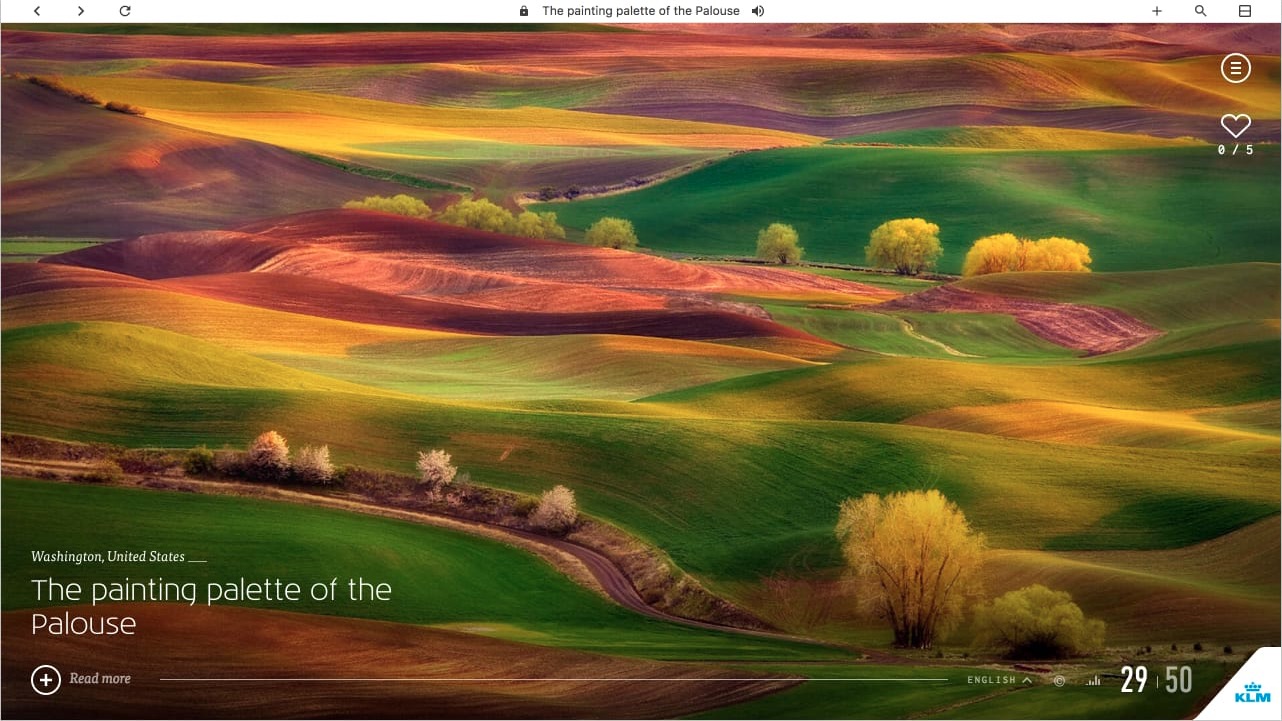Click the circled plus Read more icon
The image size is (1282, 721).
click(46, 679)
